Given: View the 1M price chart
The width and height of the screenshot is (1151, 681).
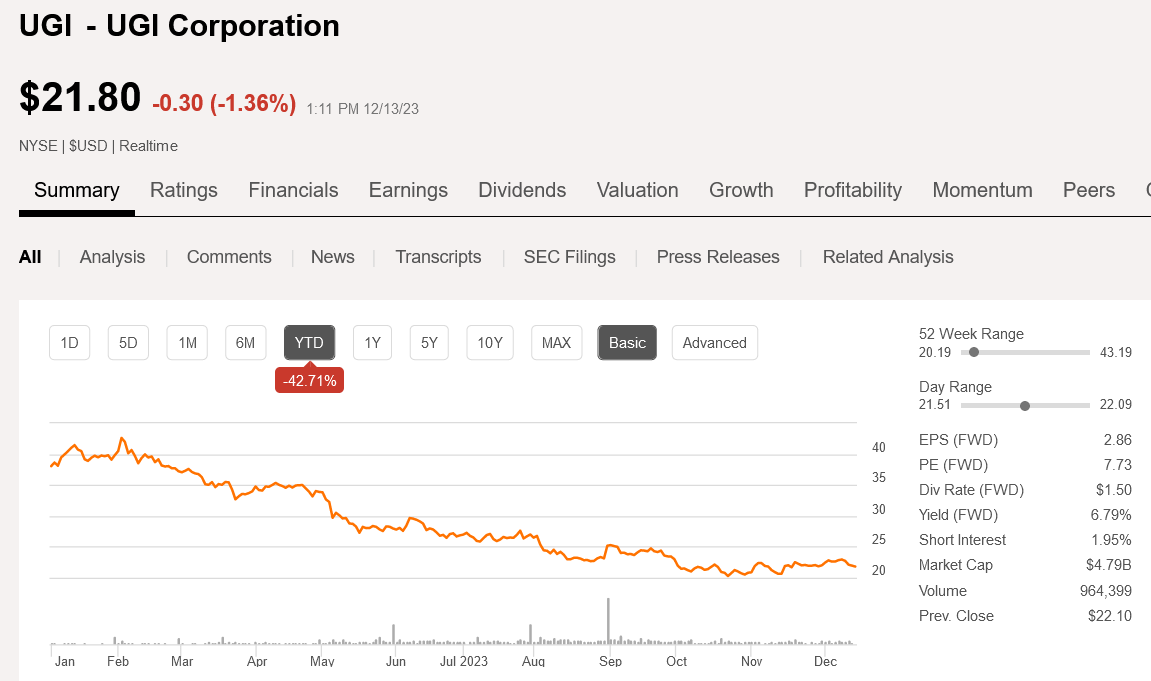Looking at the screenshot, I should click(186, 342).
